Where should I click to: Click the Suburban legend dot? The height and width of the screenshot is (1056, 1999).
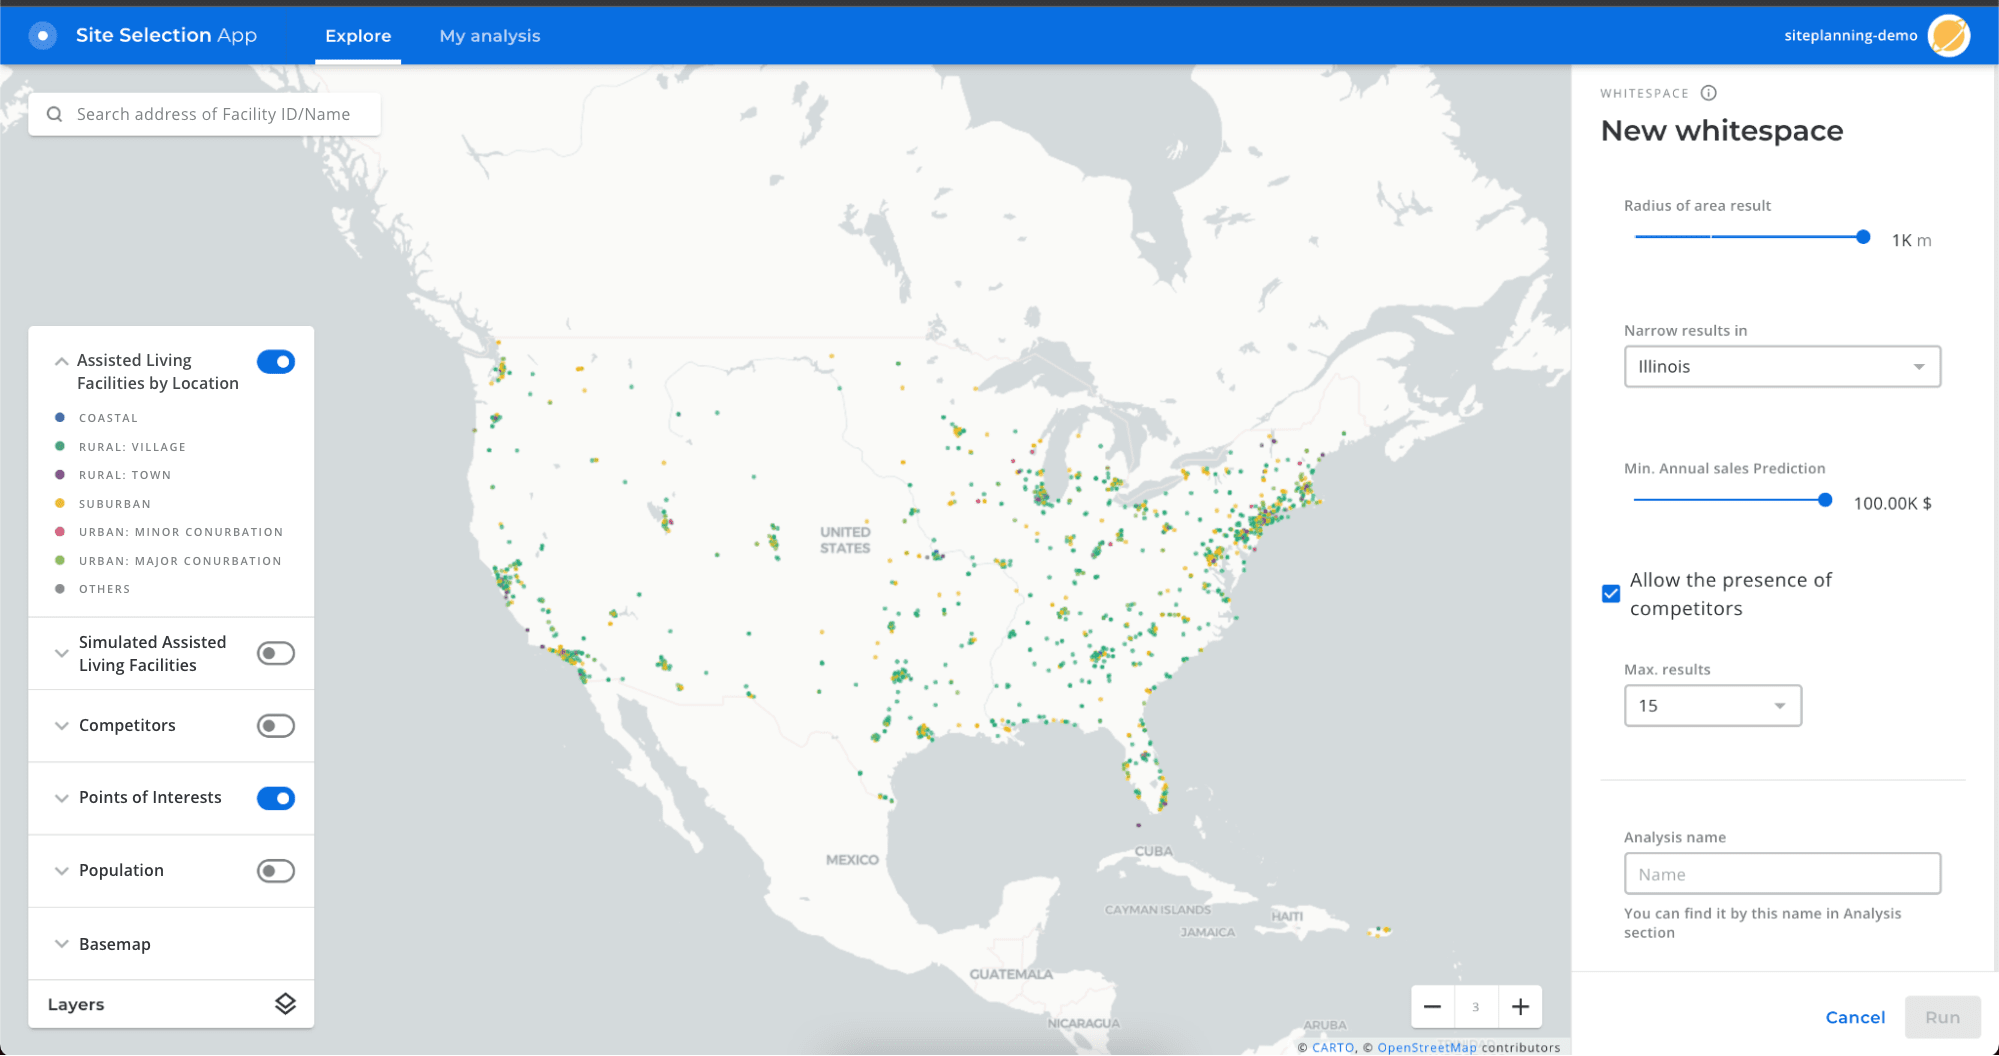coord(62,503)
